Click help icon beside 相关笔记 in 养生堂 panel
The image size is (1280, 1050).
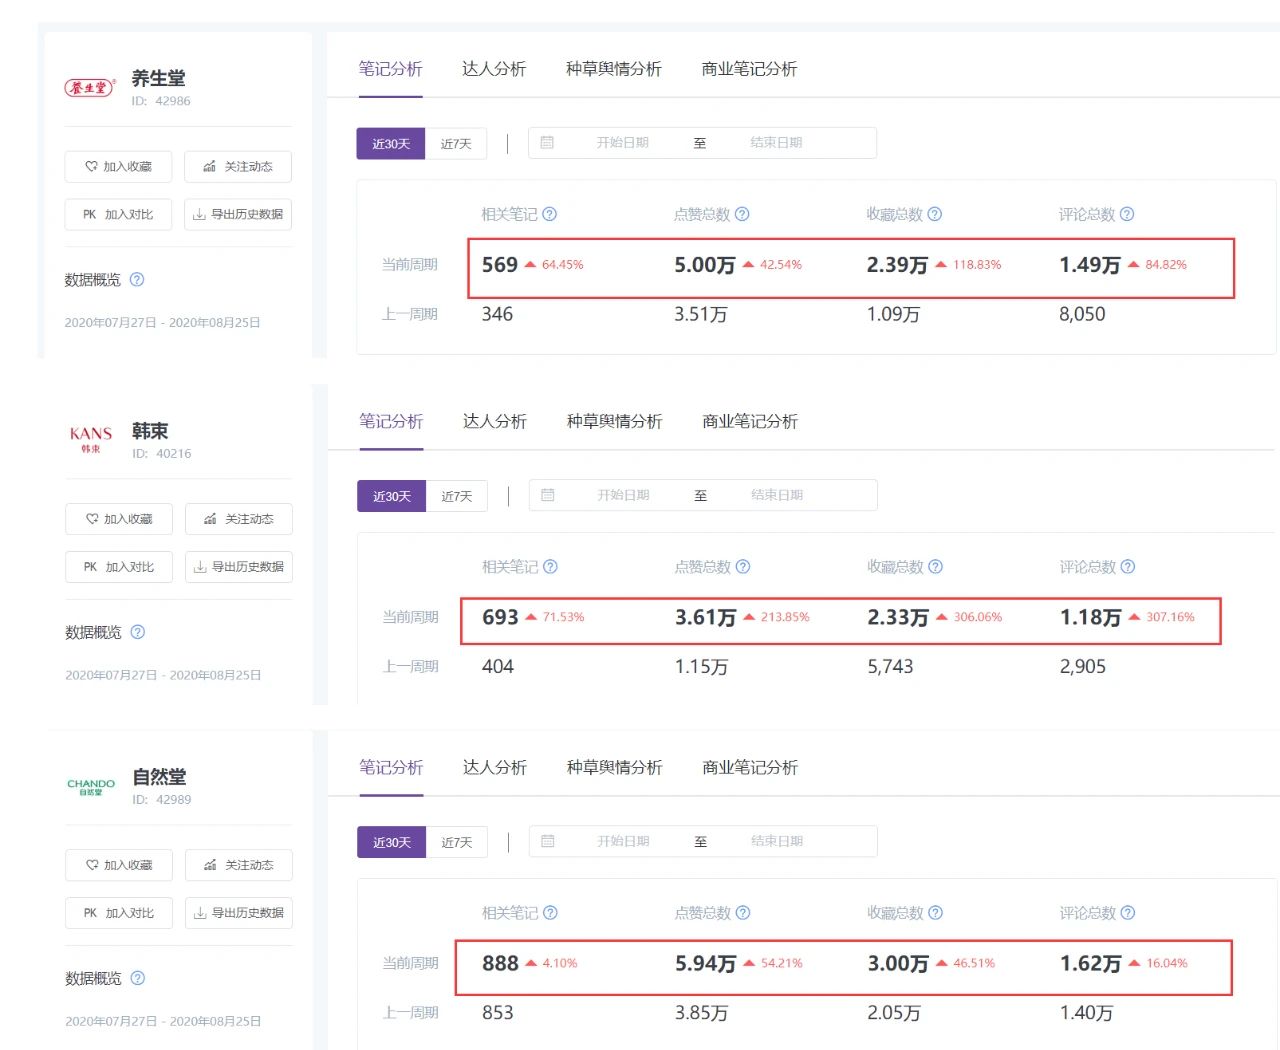(549, 214)
